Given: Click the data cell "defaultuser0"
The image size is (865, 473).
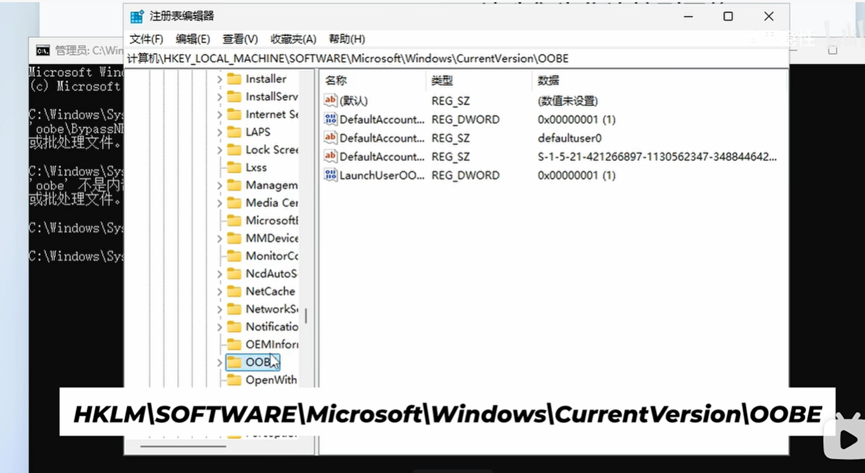Looking at the screenshot, I should 569,138.
